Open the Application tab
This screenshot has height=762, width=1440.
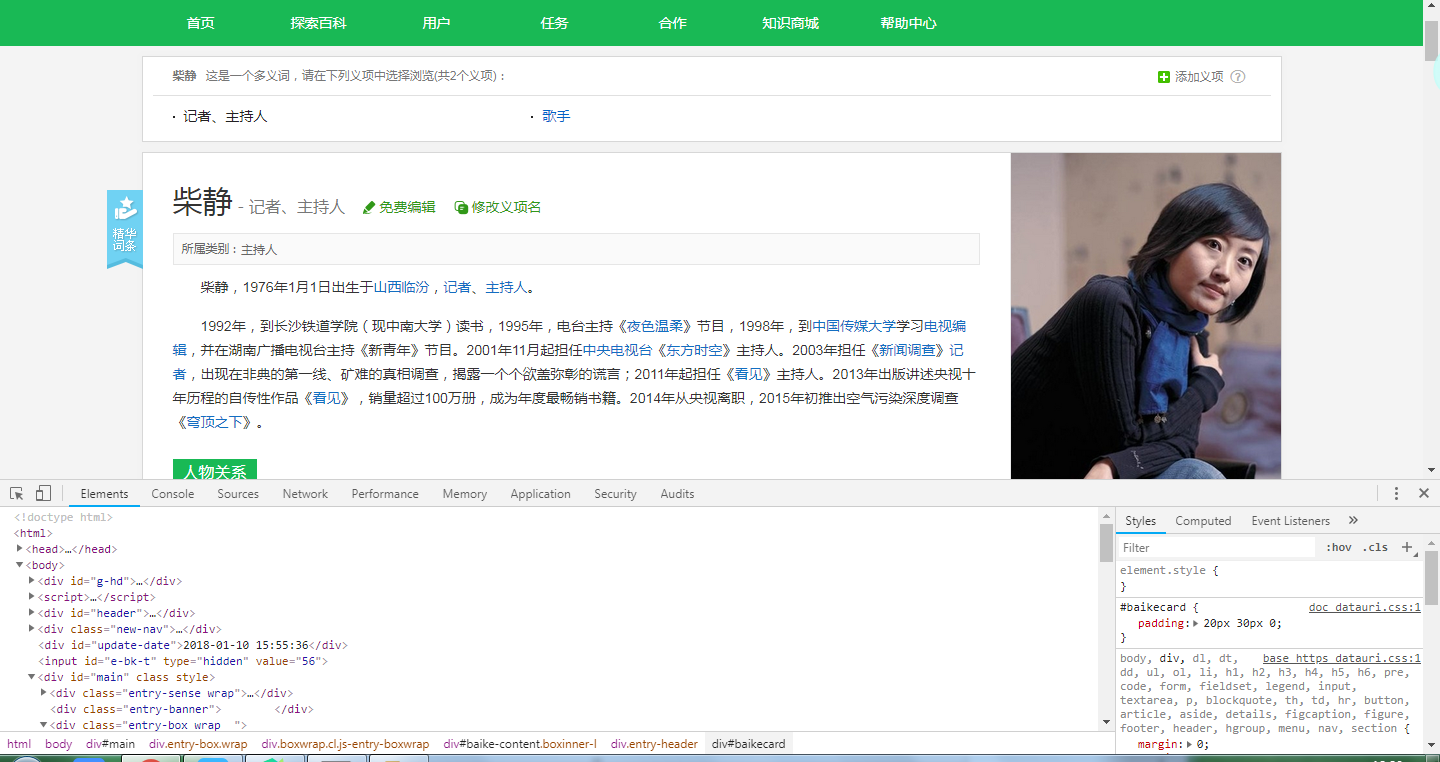pos(540,494)
